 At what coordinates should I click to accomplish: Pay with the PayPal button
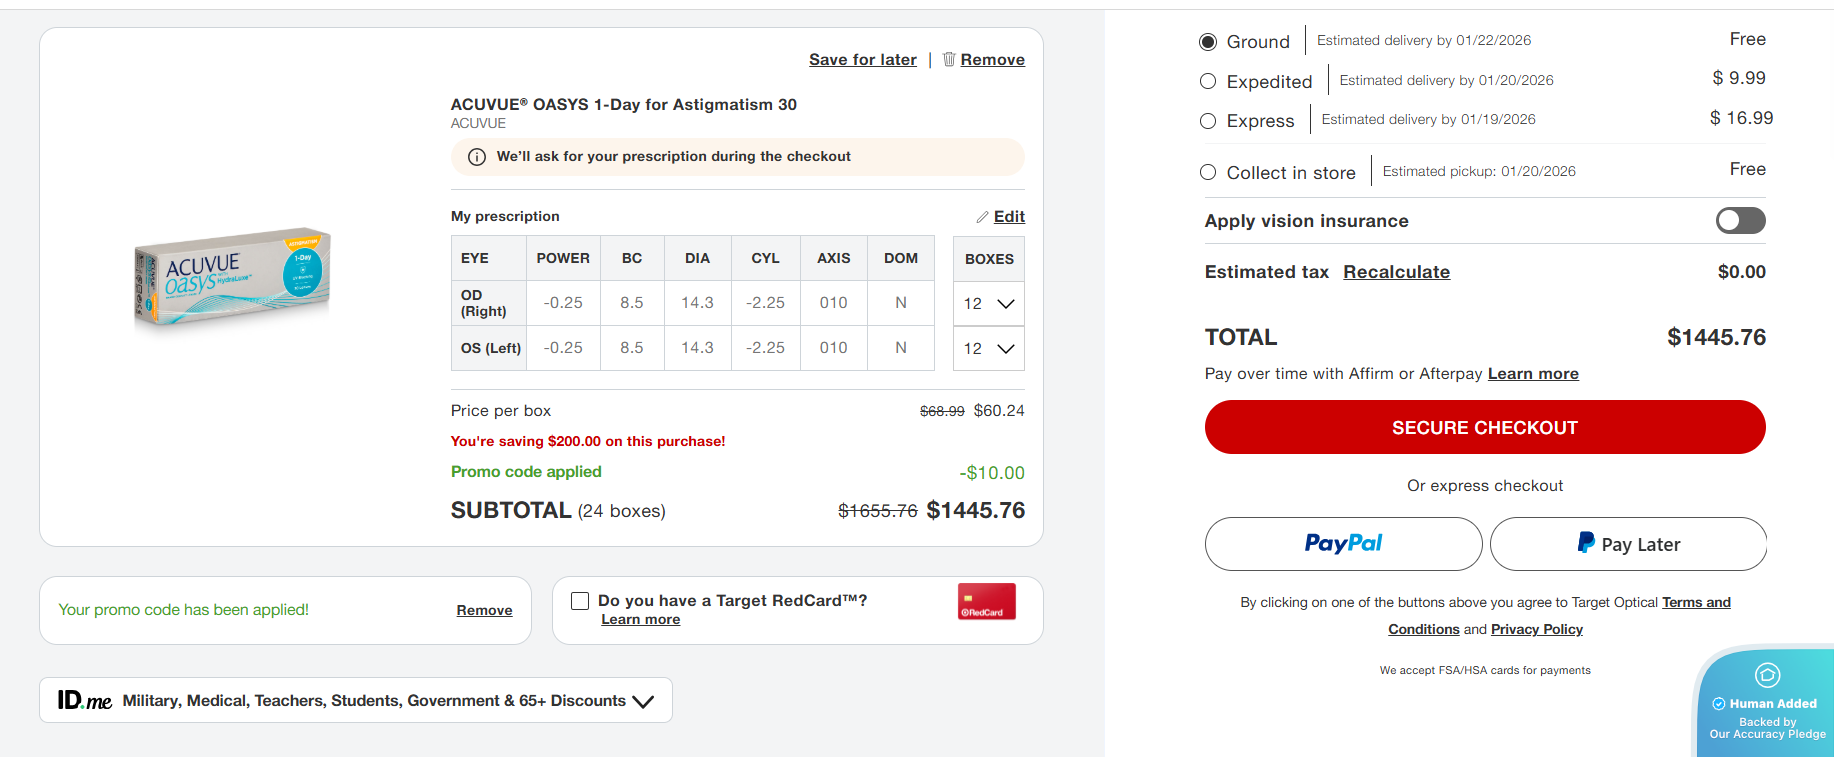[x=1343, y=544]
